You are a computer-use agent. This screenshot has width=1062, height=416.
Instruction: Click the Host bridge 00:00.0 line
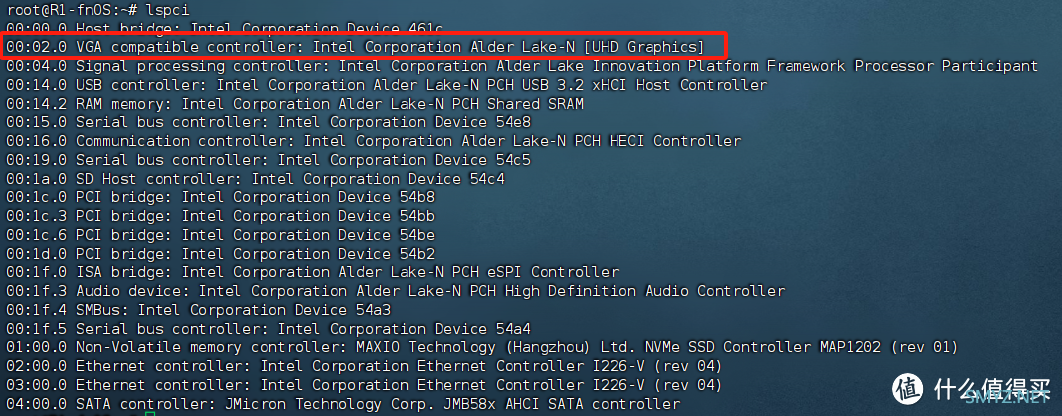pyautogui.click(x=224, y=28)
